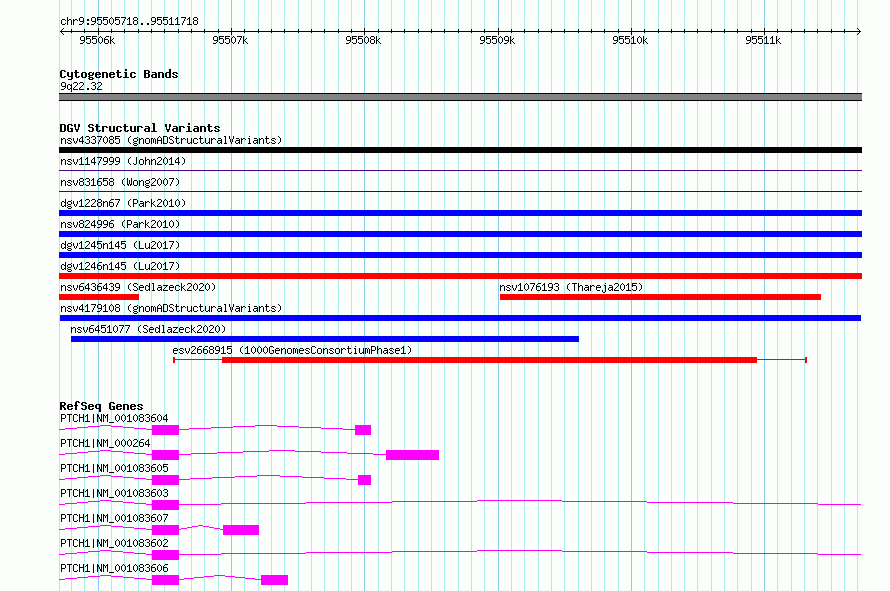Select the nsv6451077 (Sedlazeck2020) blue bar
This screenshot has width=890, height=591.
[325, 339]
